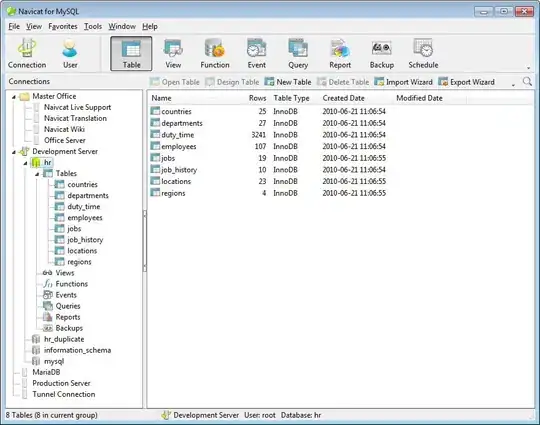Sort by the Rows column header

pos(257,98)
